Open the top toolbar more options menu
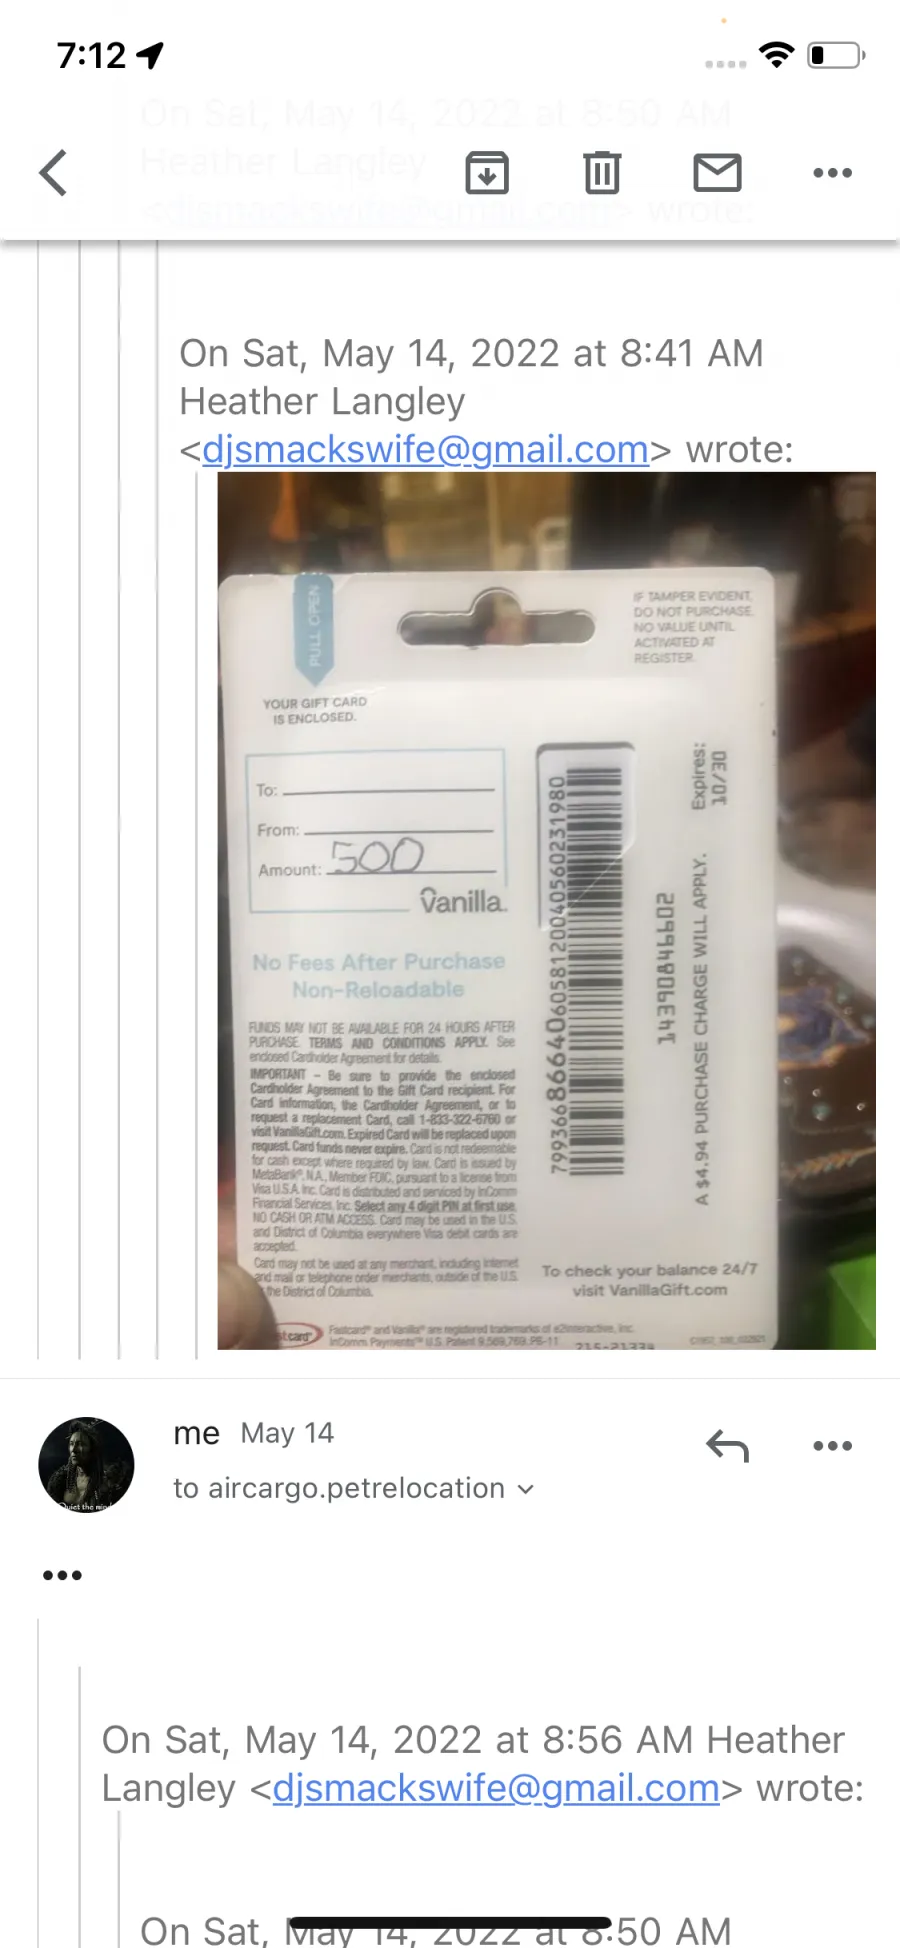900x1948 pixels. click(832, 173)
